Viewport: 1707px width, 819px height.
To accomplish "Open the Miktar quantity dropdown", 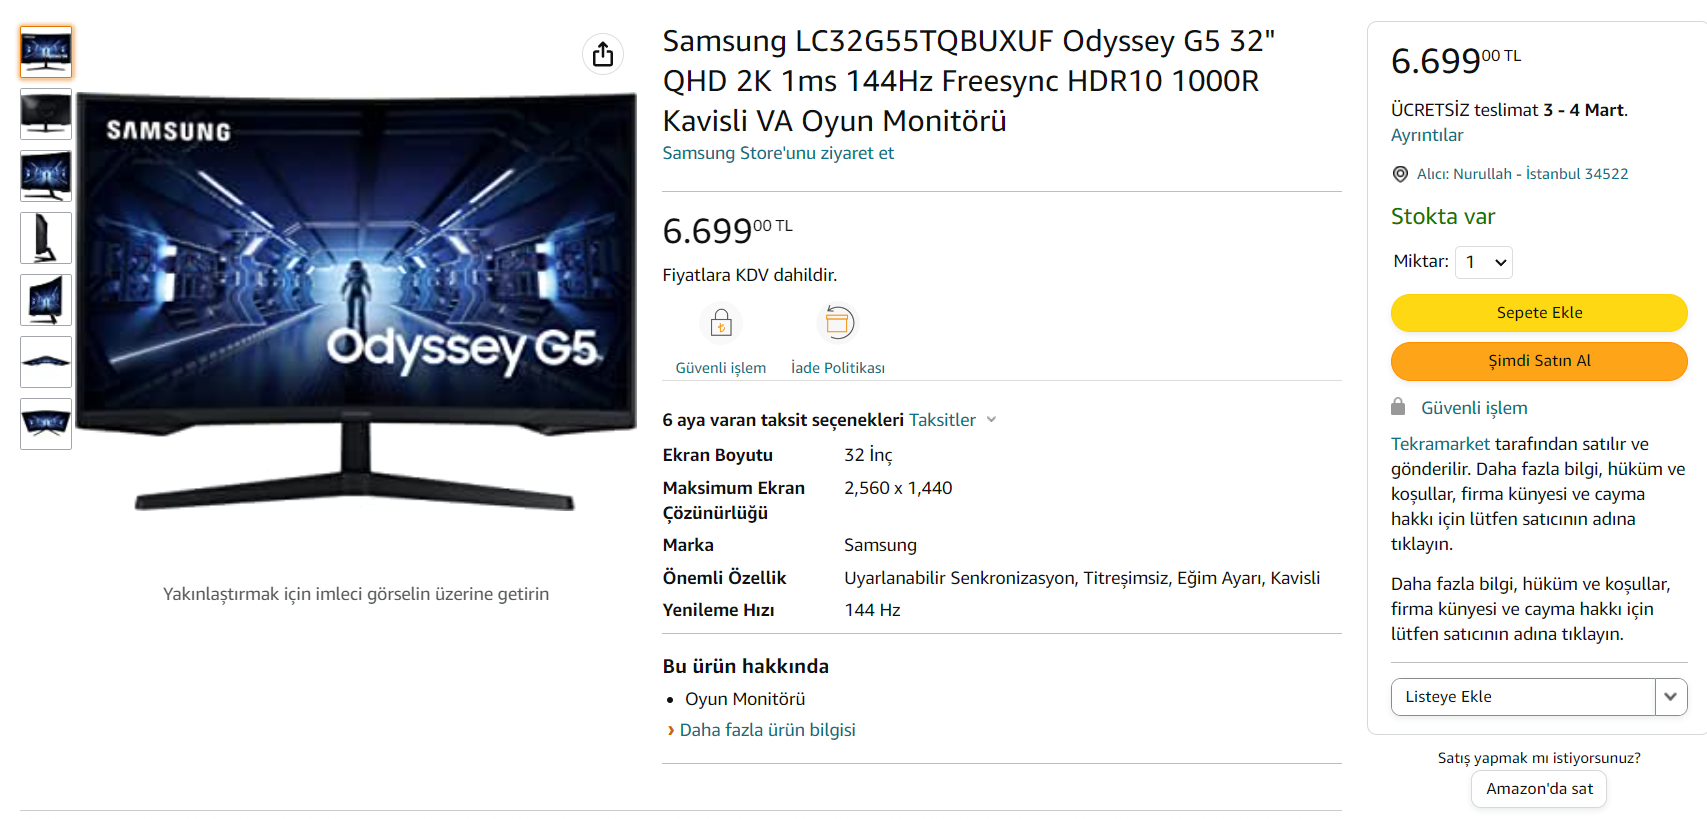I will (1484, 262).
